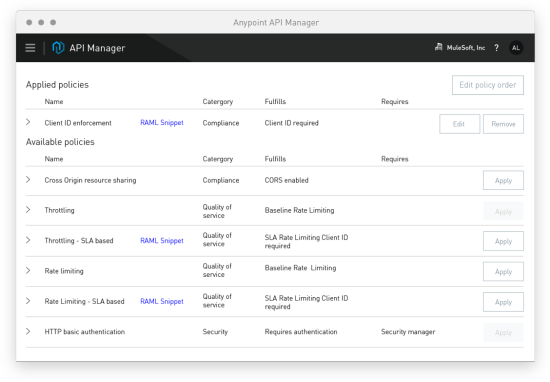Click Requires column header under Applied policies

[395, 102]
